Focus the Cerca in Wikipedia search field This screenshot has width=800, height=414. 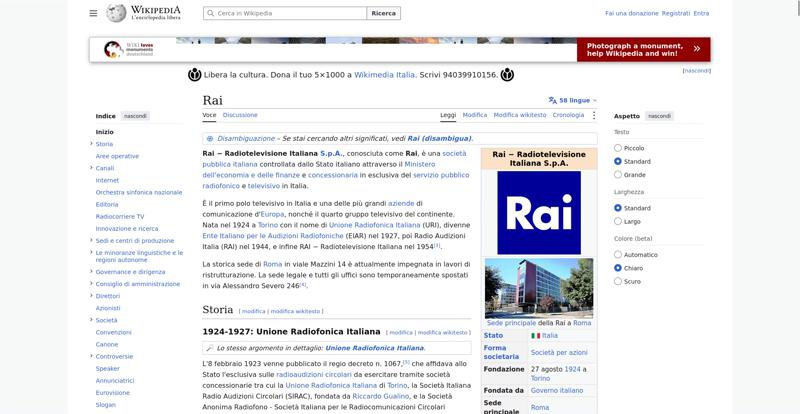[285, 13]
